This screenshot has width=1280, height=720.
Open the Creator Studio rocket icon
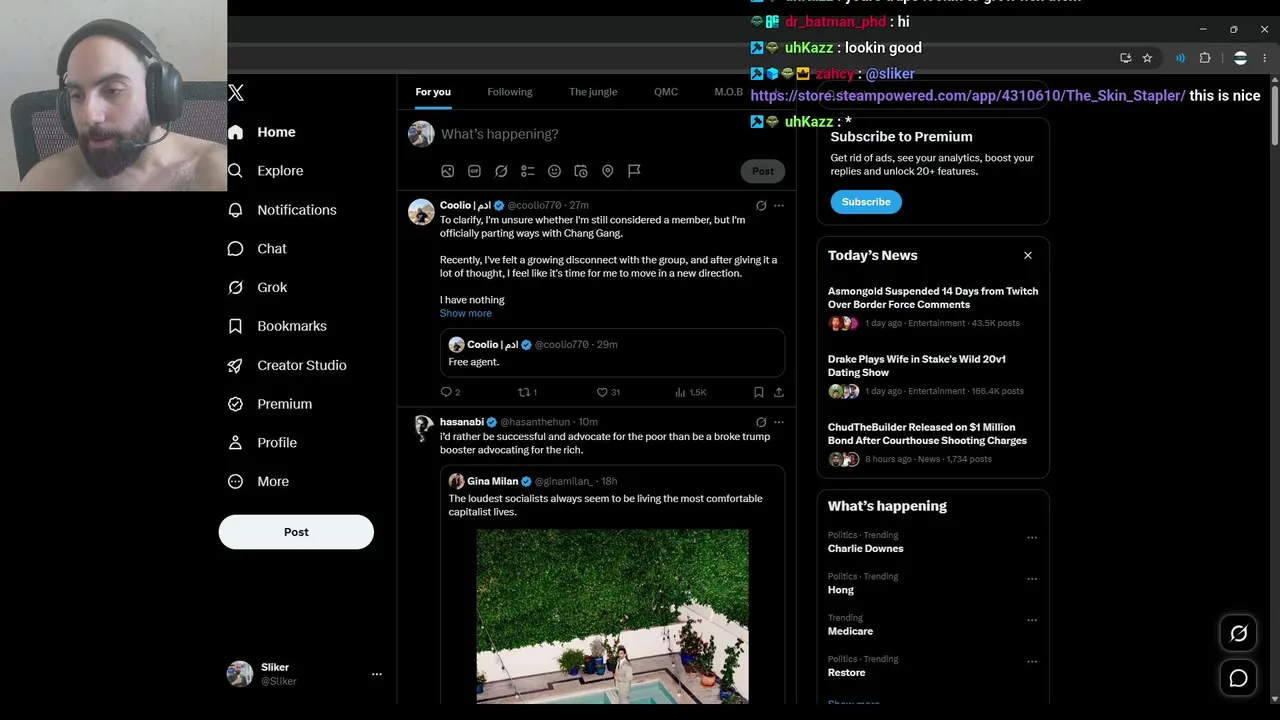[x=236, y=365]
